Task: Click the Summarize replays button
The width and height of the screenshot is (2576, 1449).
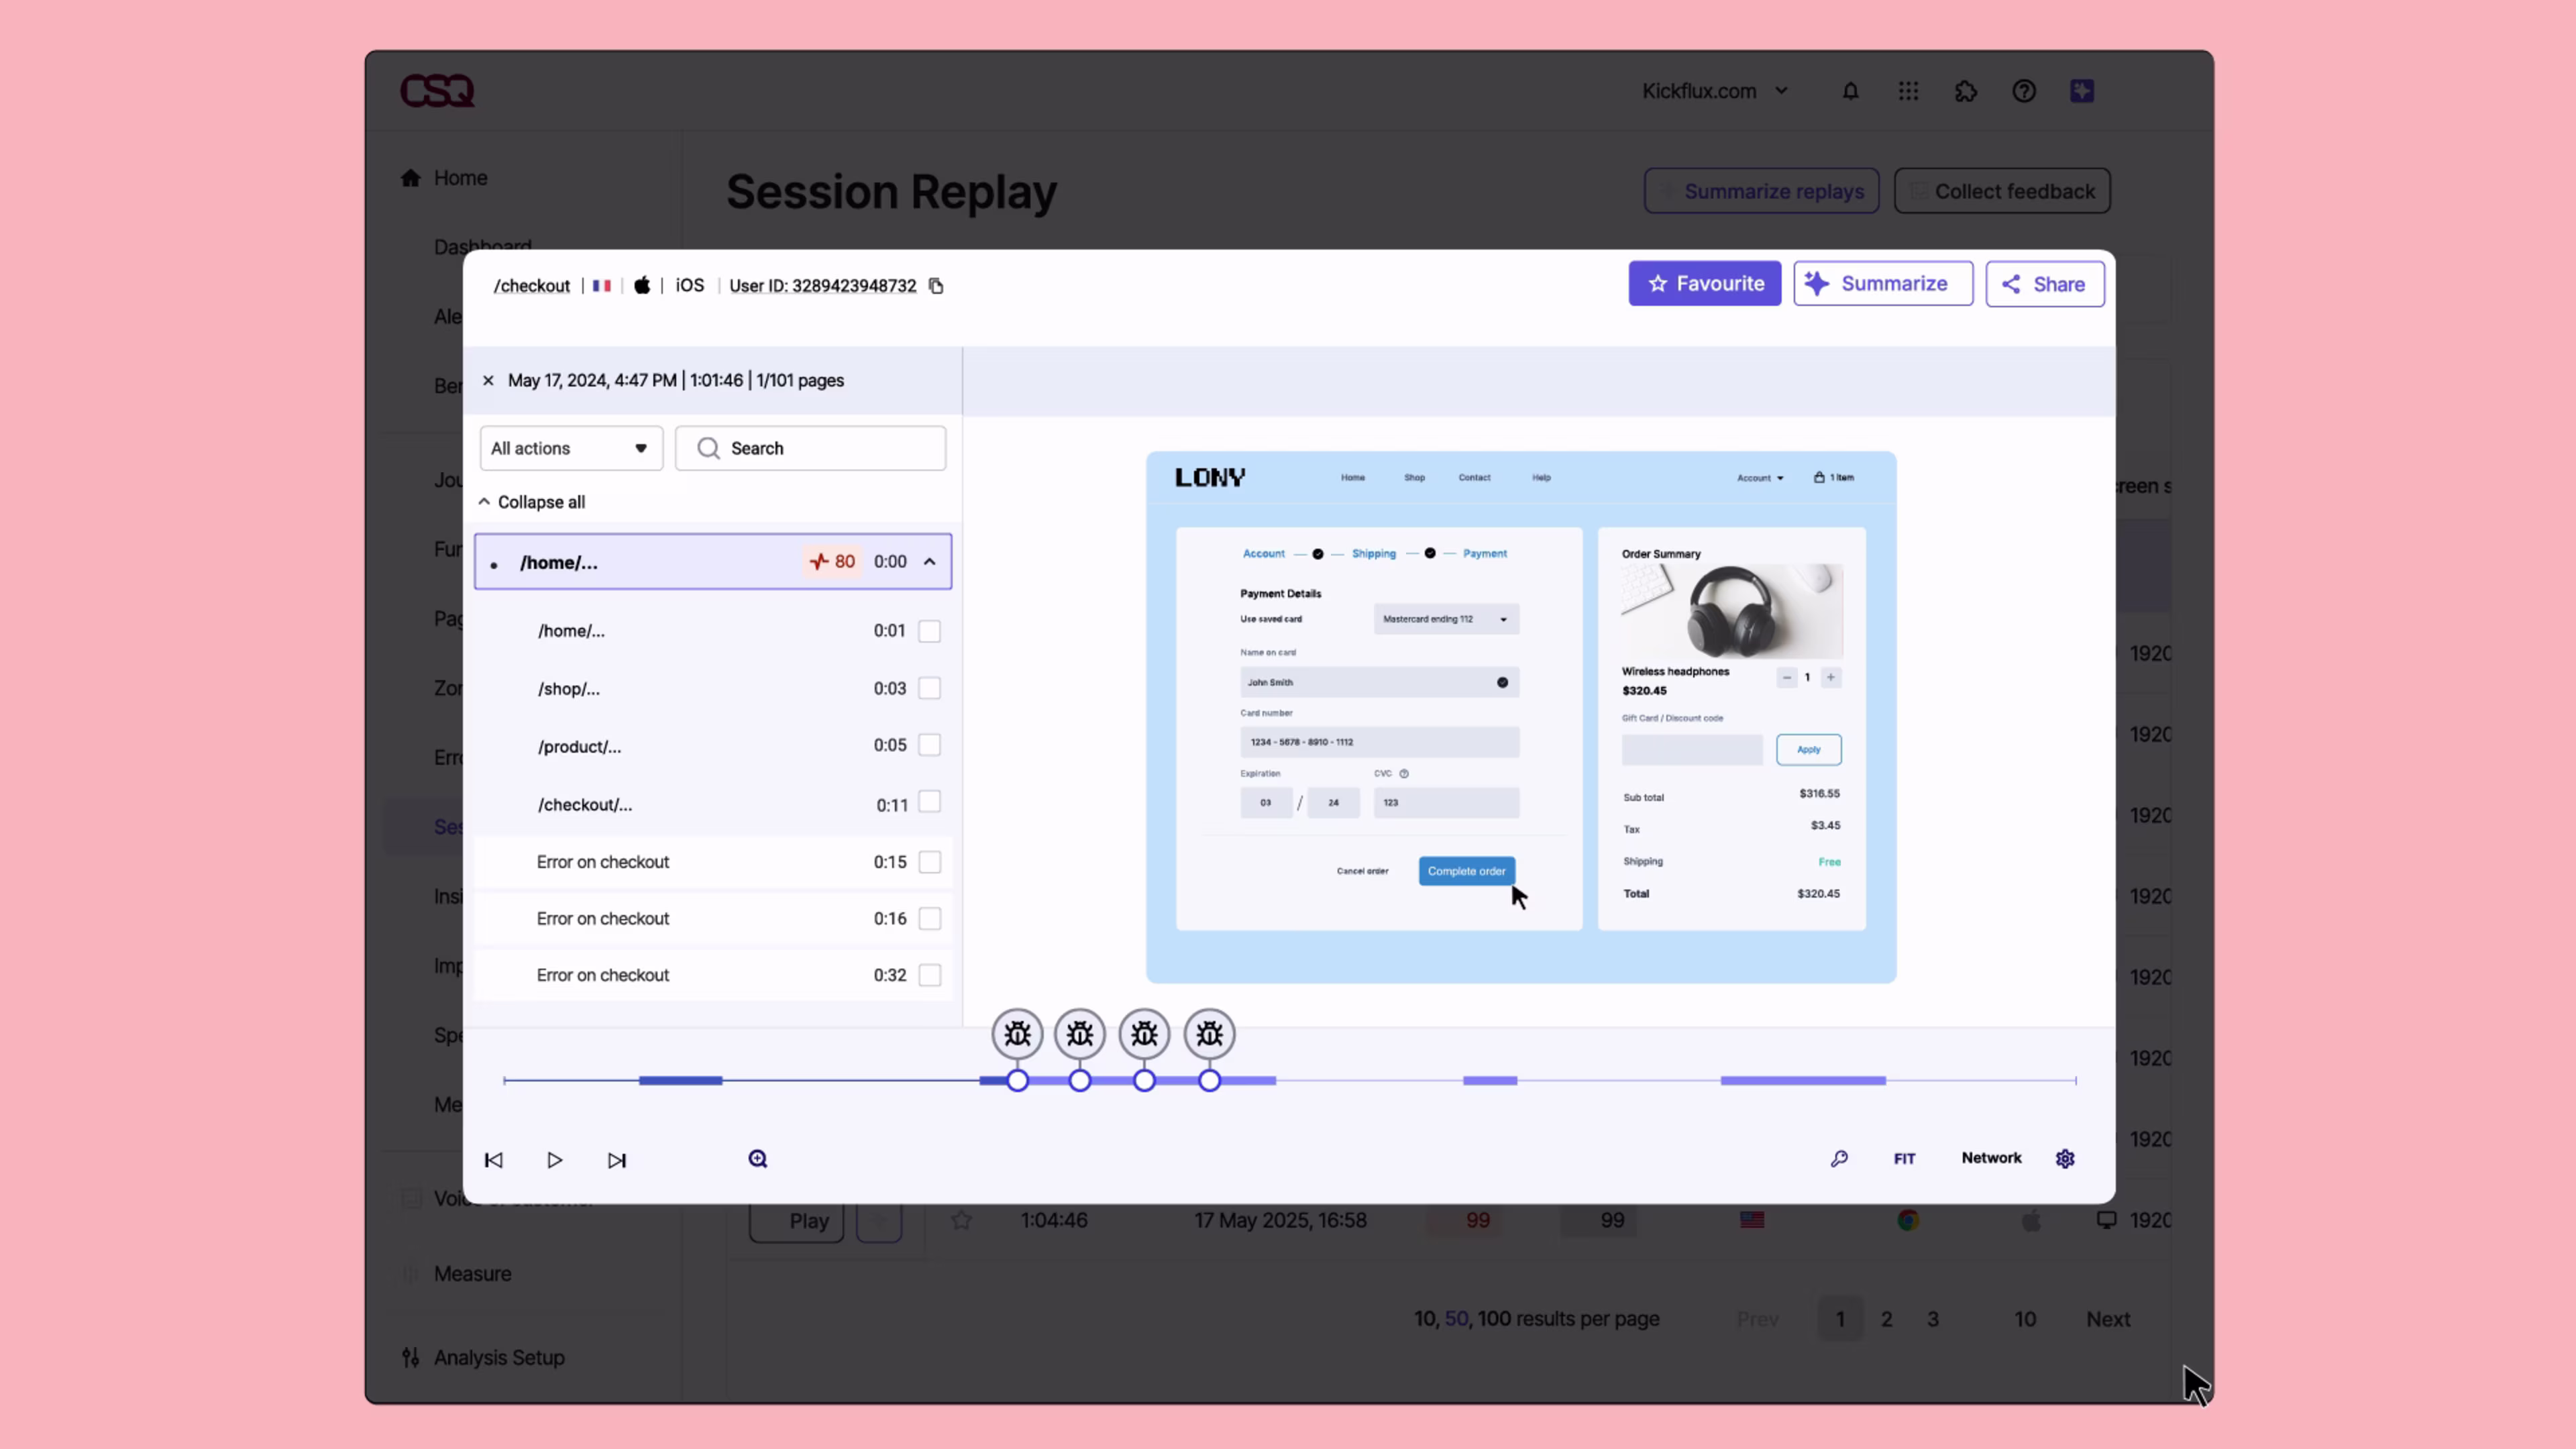Action: (1761, 191)
